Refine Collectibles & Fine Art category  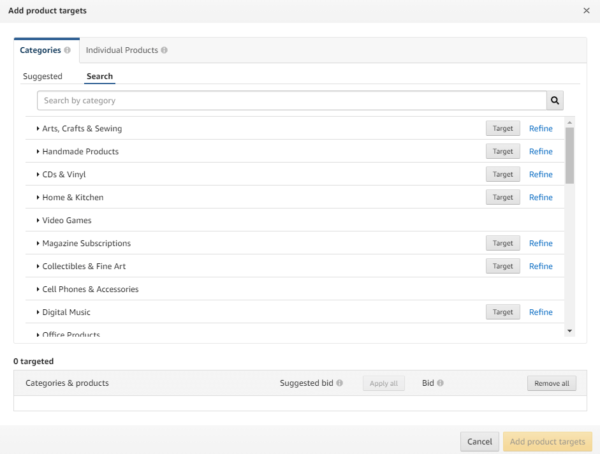pyautogui.click(x=541, y=266)
